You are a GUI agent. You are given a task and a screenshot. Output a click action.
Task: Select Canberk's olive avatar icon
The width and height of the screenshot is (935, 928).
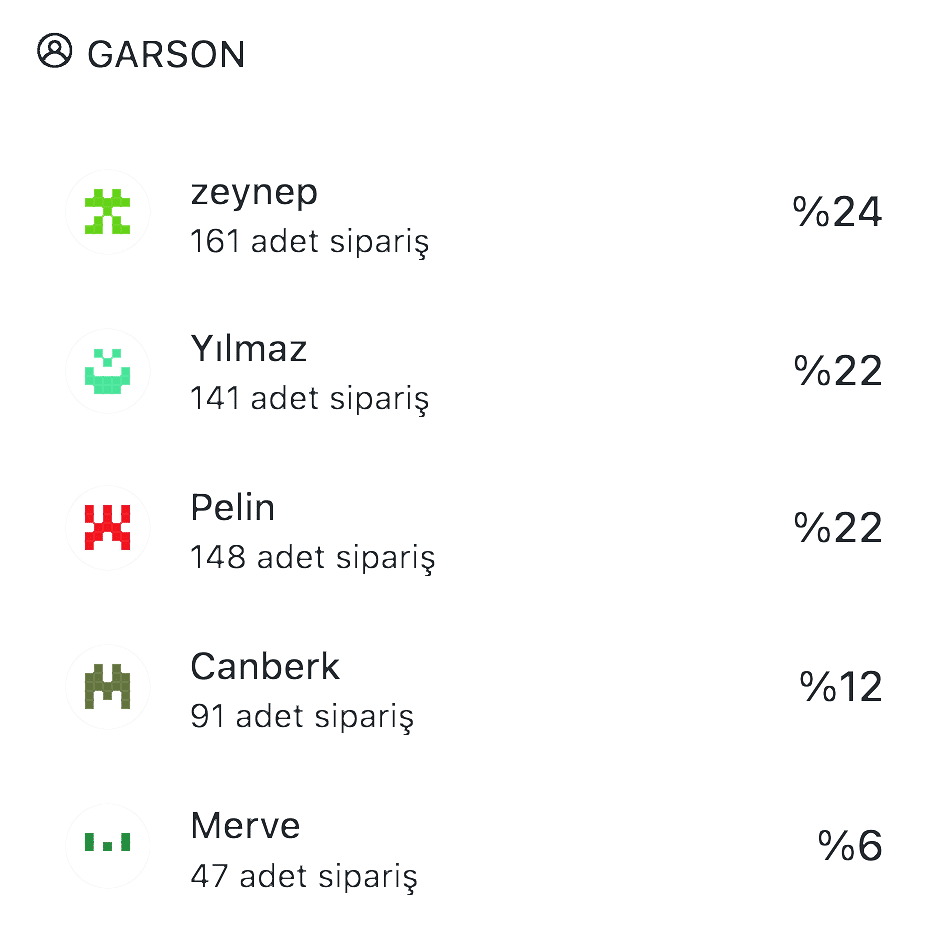point(108,687)
